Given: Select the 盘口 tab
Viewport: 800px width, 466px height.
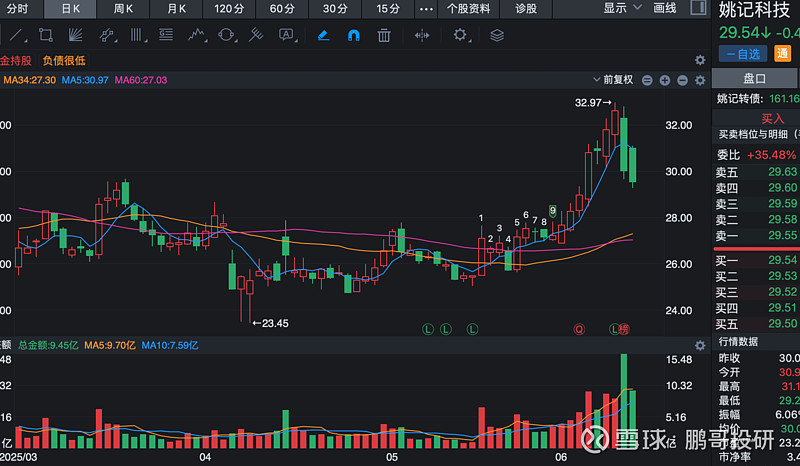Looking at the screenshot, I should [754, 79].
